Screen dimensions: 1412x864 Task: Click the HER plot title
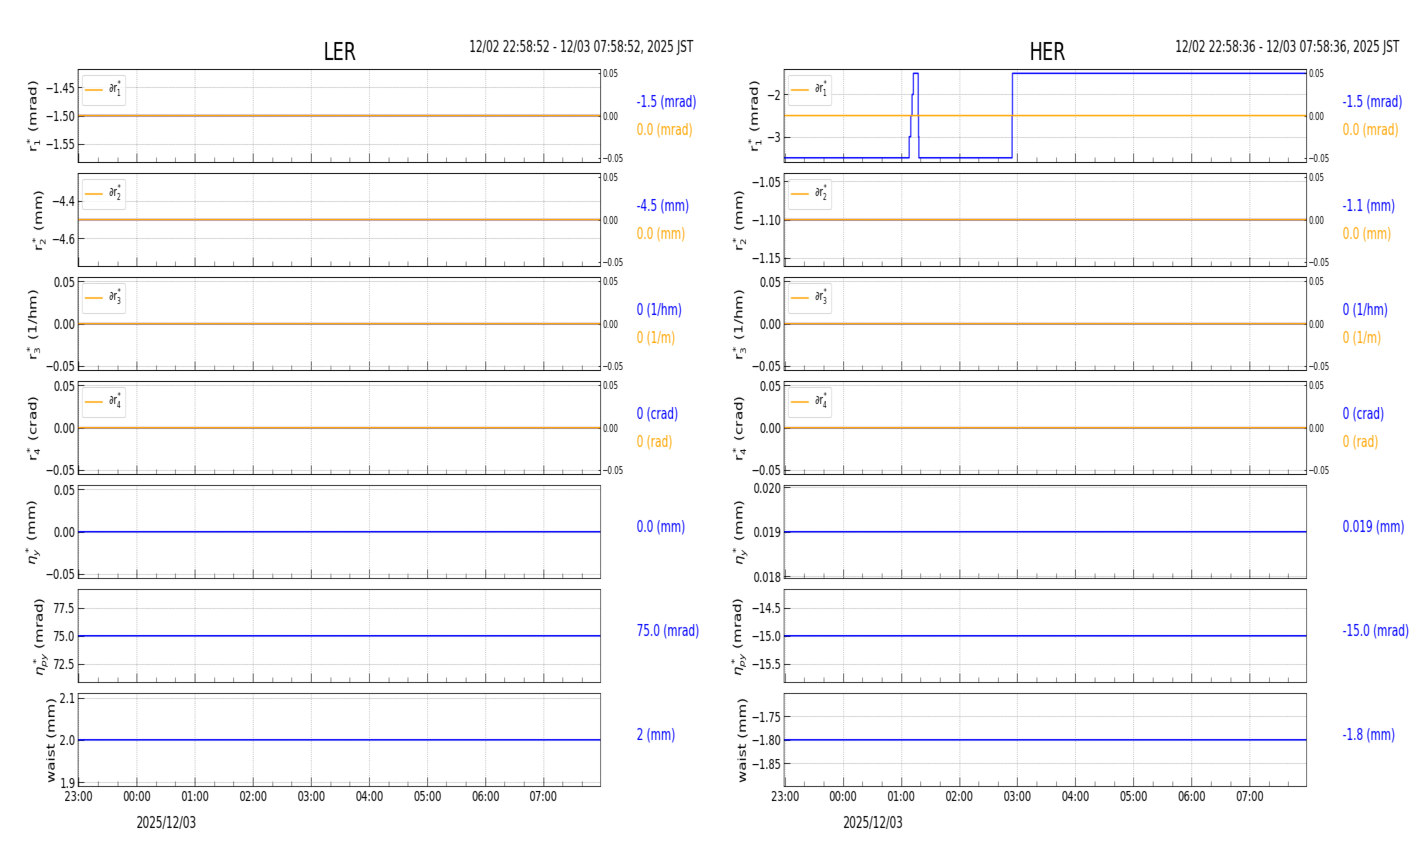coord(1047,52)
